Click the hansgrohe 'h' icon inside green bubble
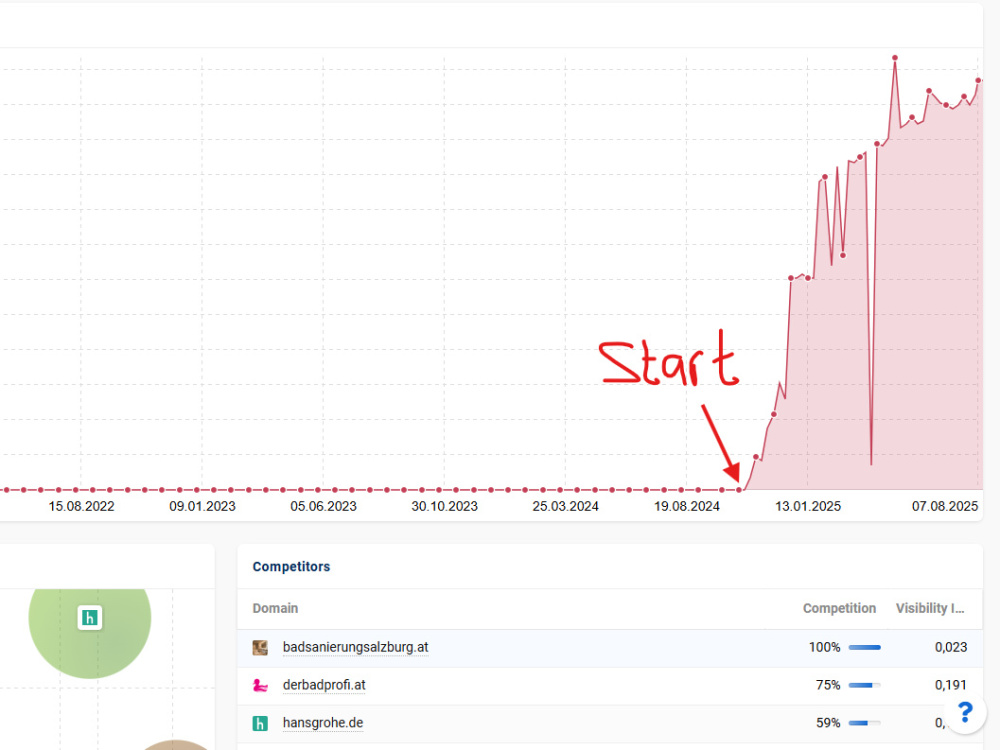 tap(90, 617)
